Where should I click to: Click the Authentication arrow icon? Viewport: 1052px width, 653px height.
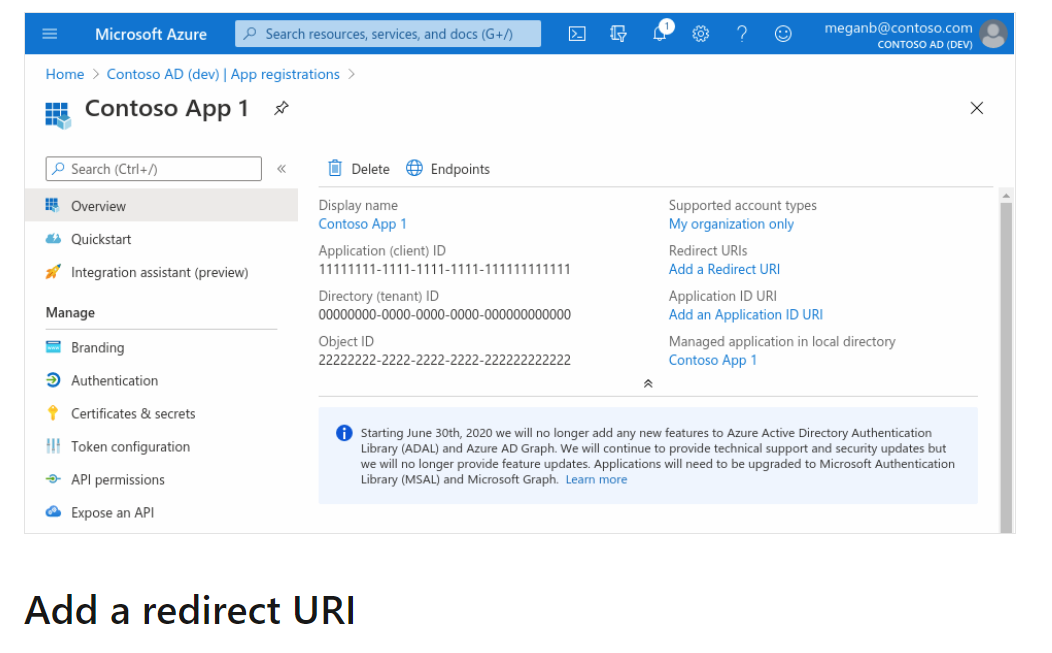click(x=53, y=380)
